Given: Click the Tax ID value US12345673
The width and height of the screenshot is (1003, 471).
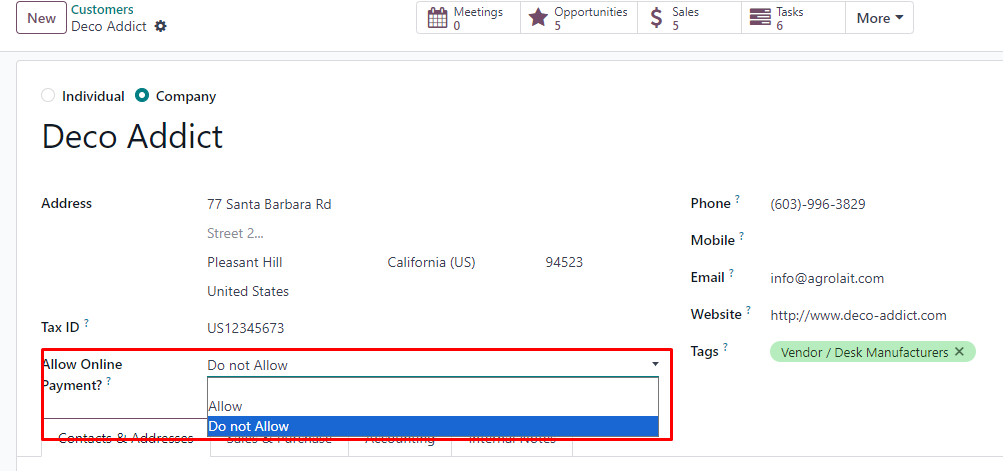Looking at the screenshot, I should 246,328.
